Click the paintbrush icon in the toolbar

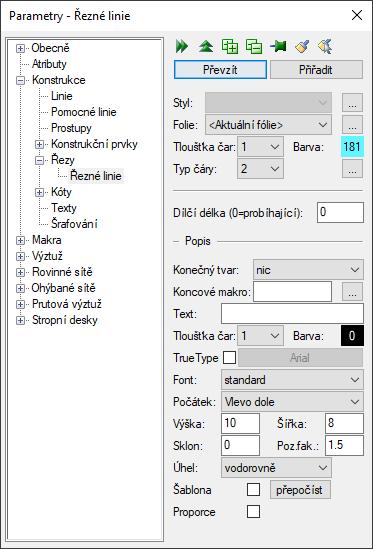coord(302,46)
